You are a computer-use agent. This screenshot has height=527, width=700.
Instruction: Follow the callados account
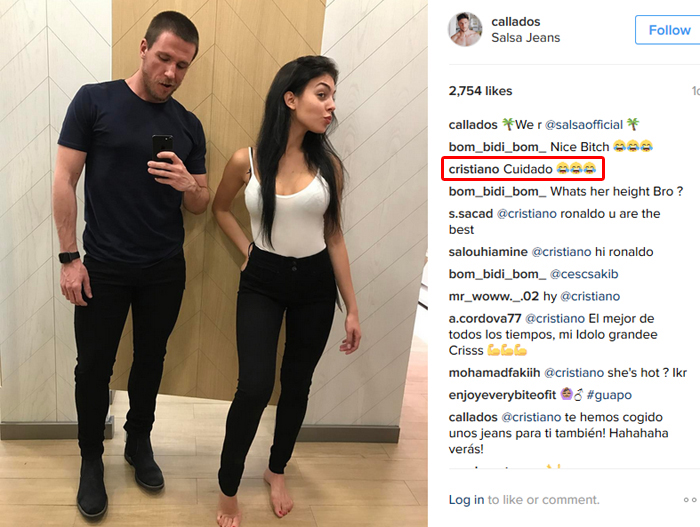668,30
